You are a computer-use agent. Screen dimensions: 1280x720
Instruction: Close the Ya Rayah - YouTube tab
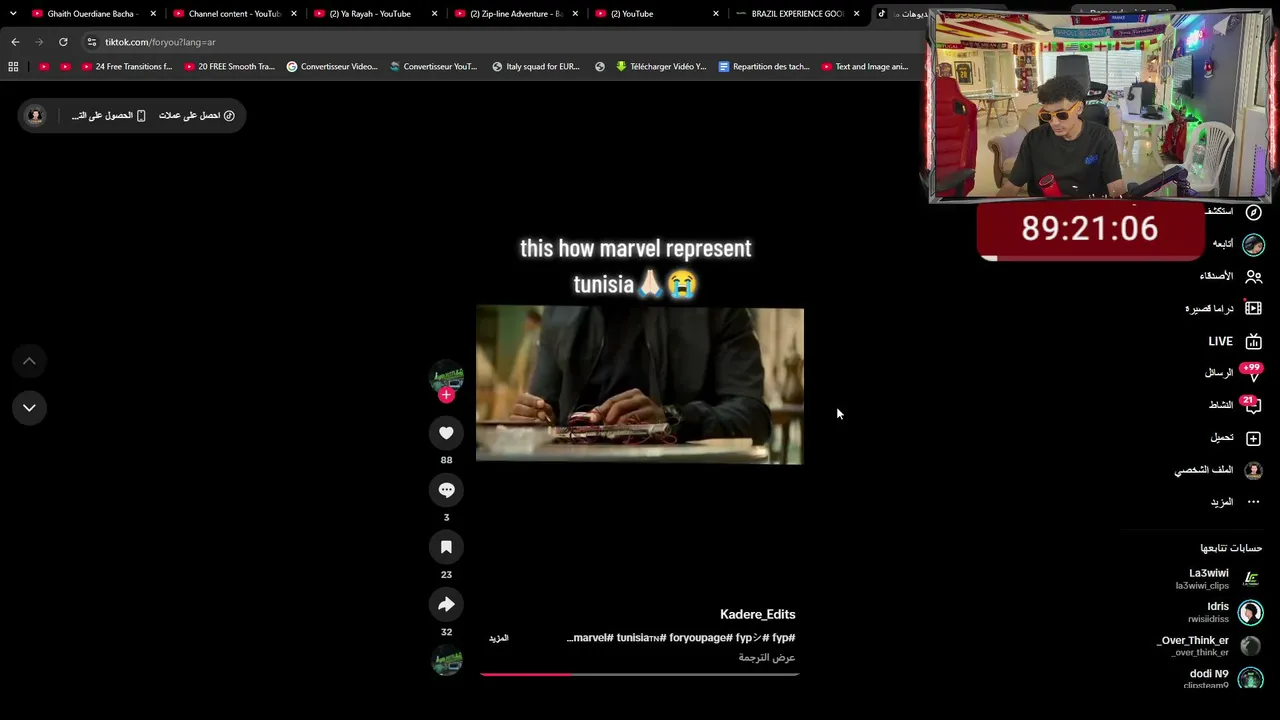point(434,14)
